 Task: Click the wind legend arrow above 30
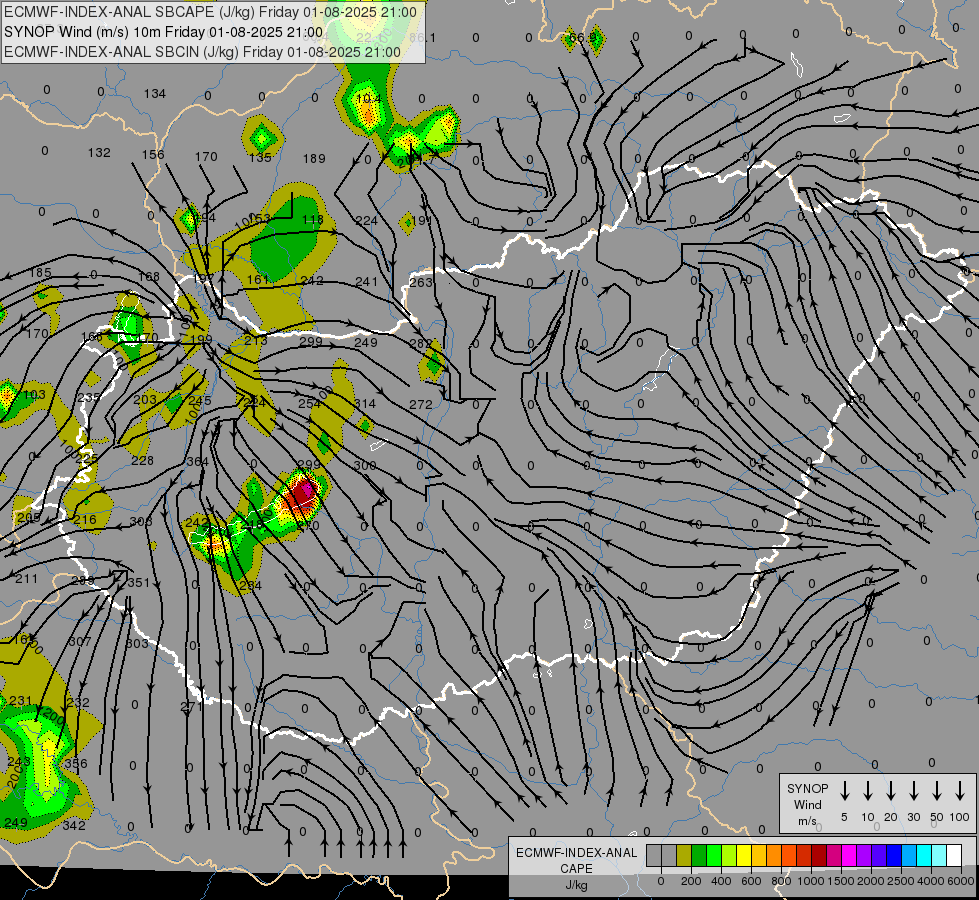913,791
